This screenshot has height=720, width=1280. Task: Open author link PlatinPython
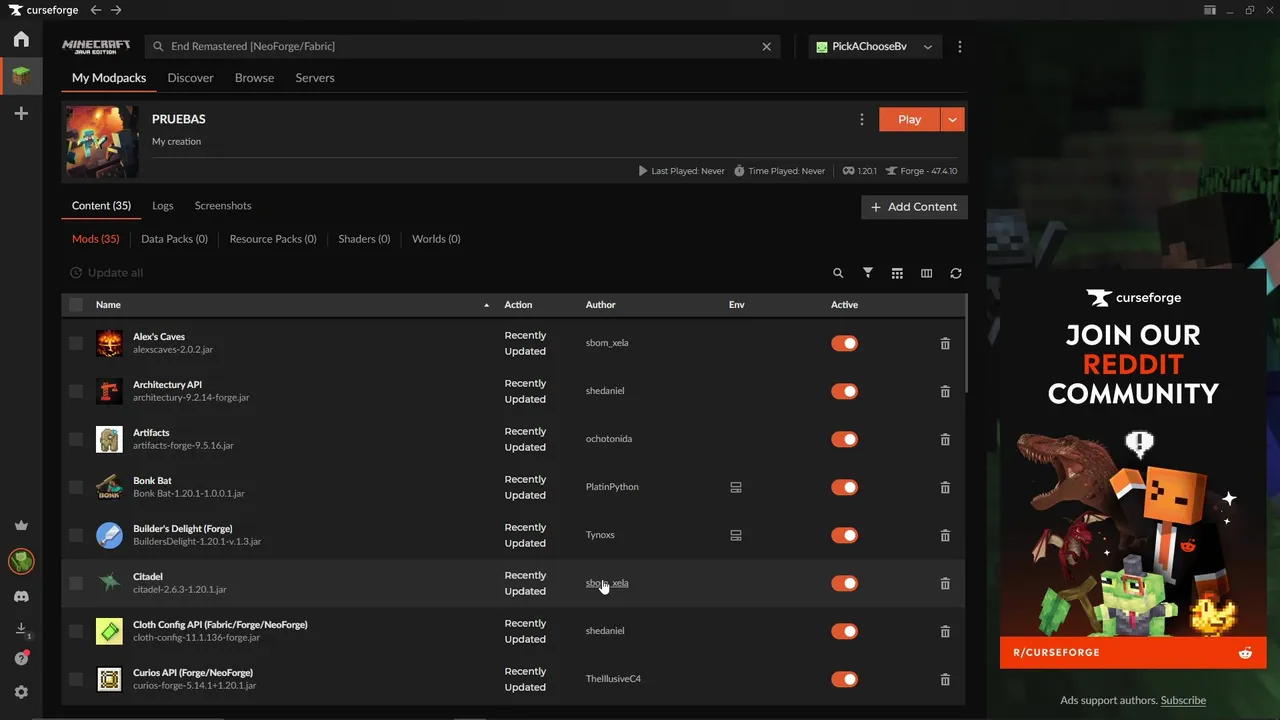click(x=612, y=487)
